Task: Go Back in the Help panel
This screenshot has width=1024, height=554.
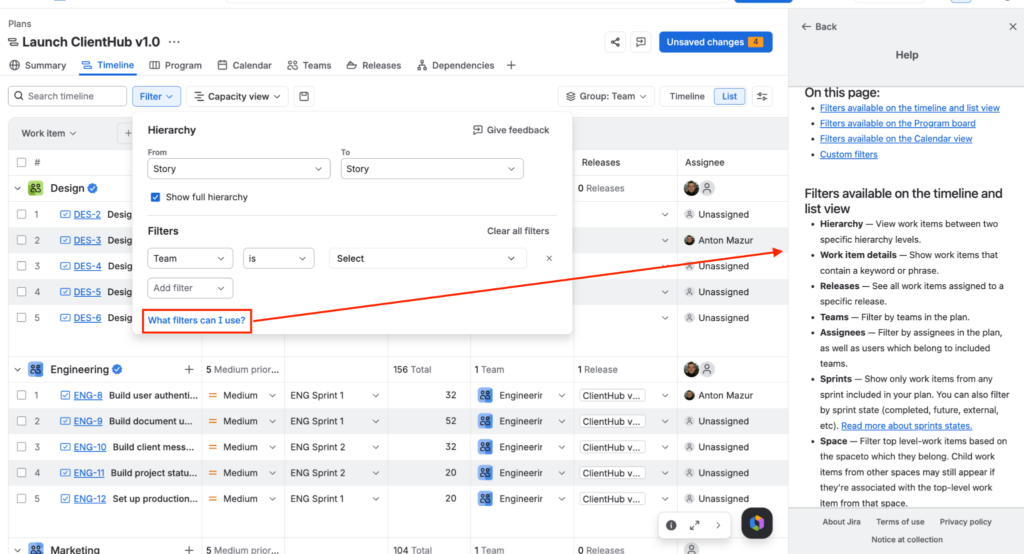Action: click(x=819, y=27)
